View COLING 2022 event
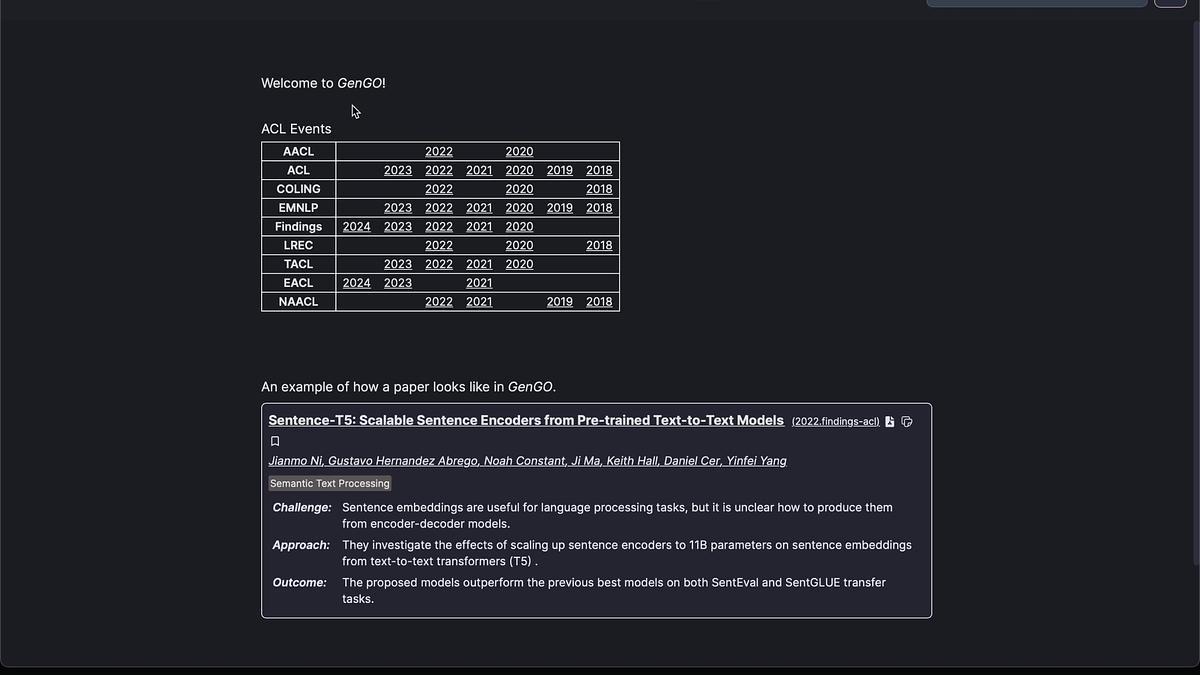This screenshot has height=675, width=1200. 439,189
